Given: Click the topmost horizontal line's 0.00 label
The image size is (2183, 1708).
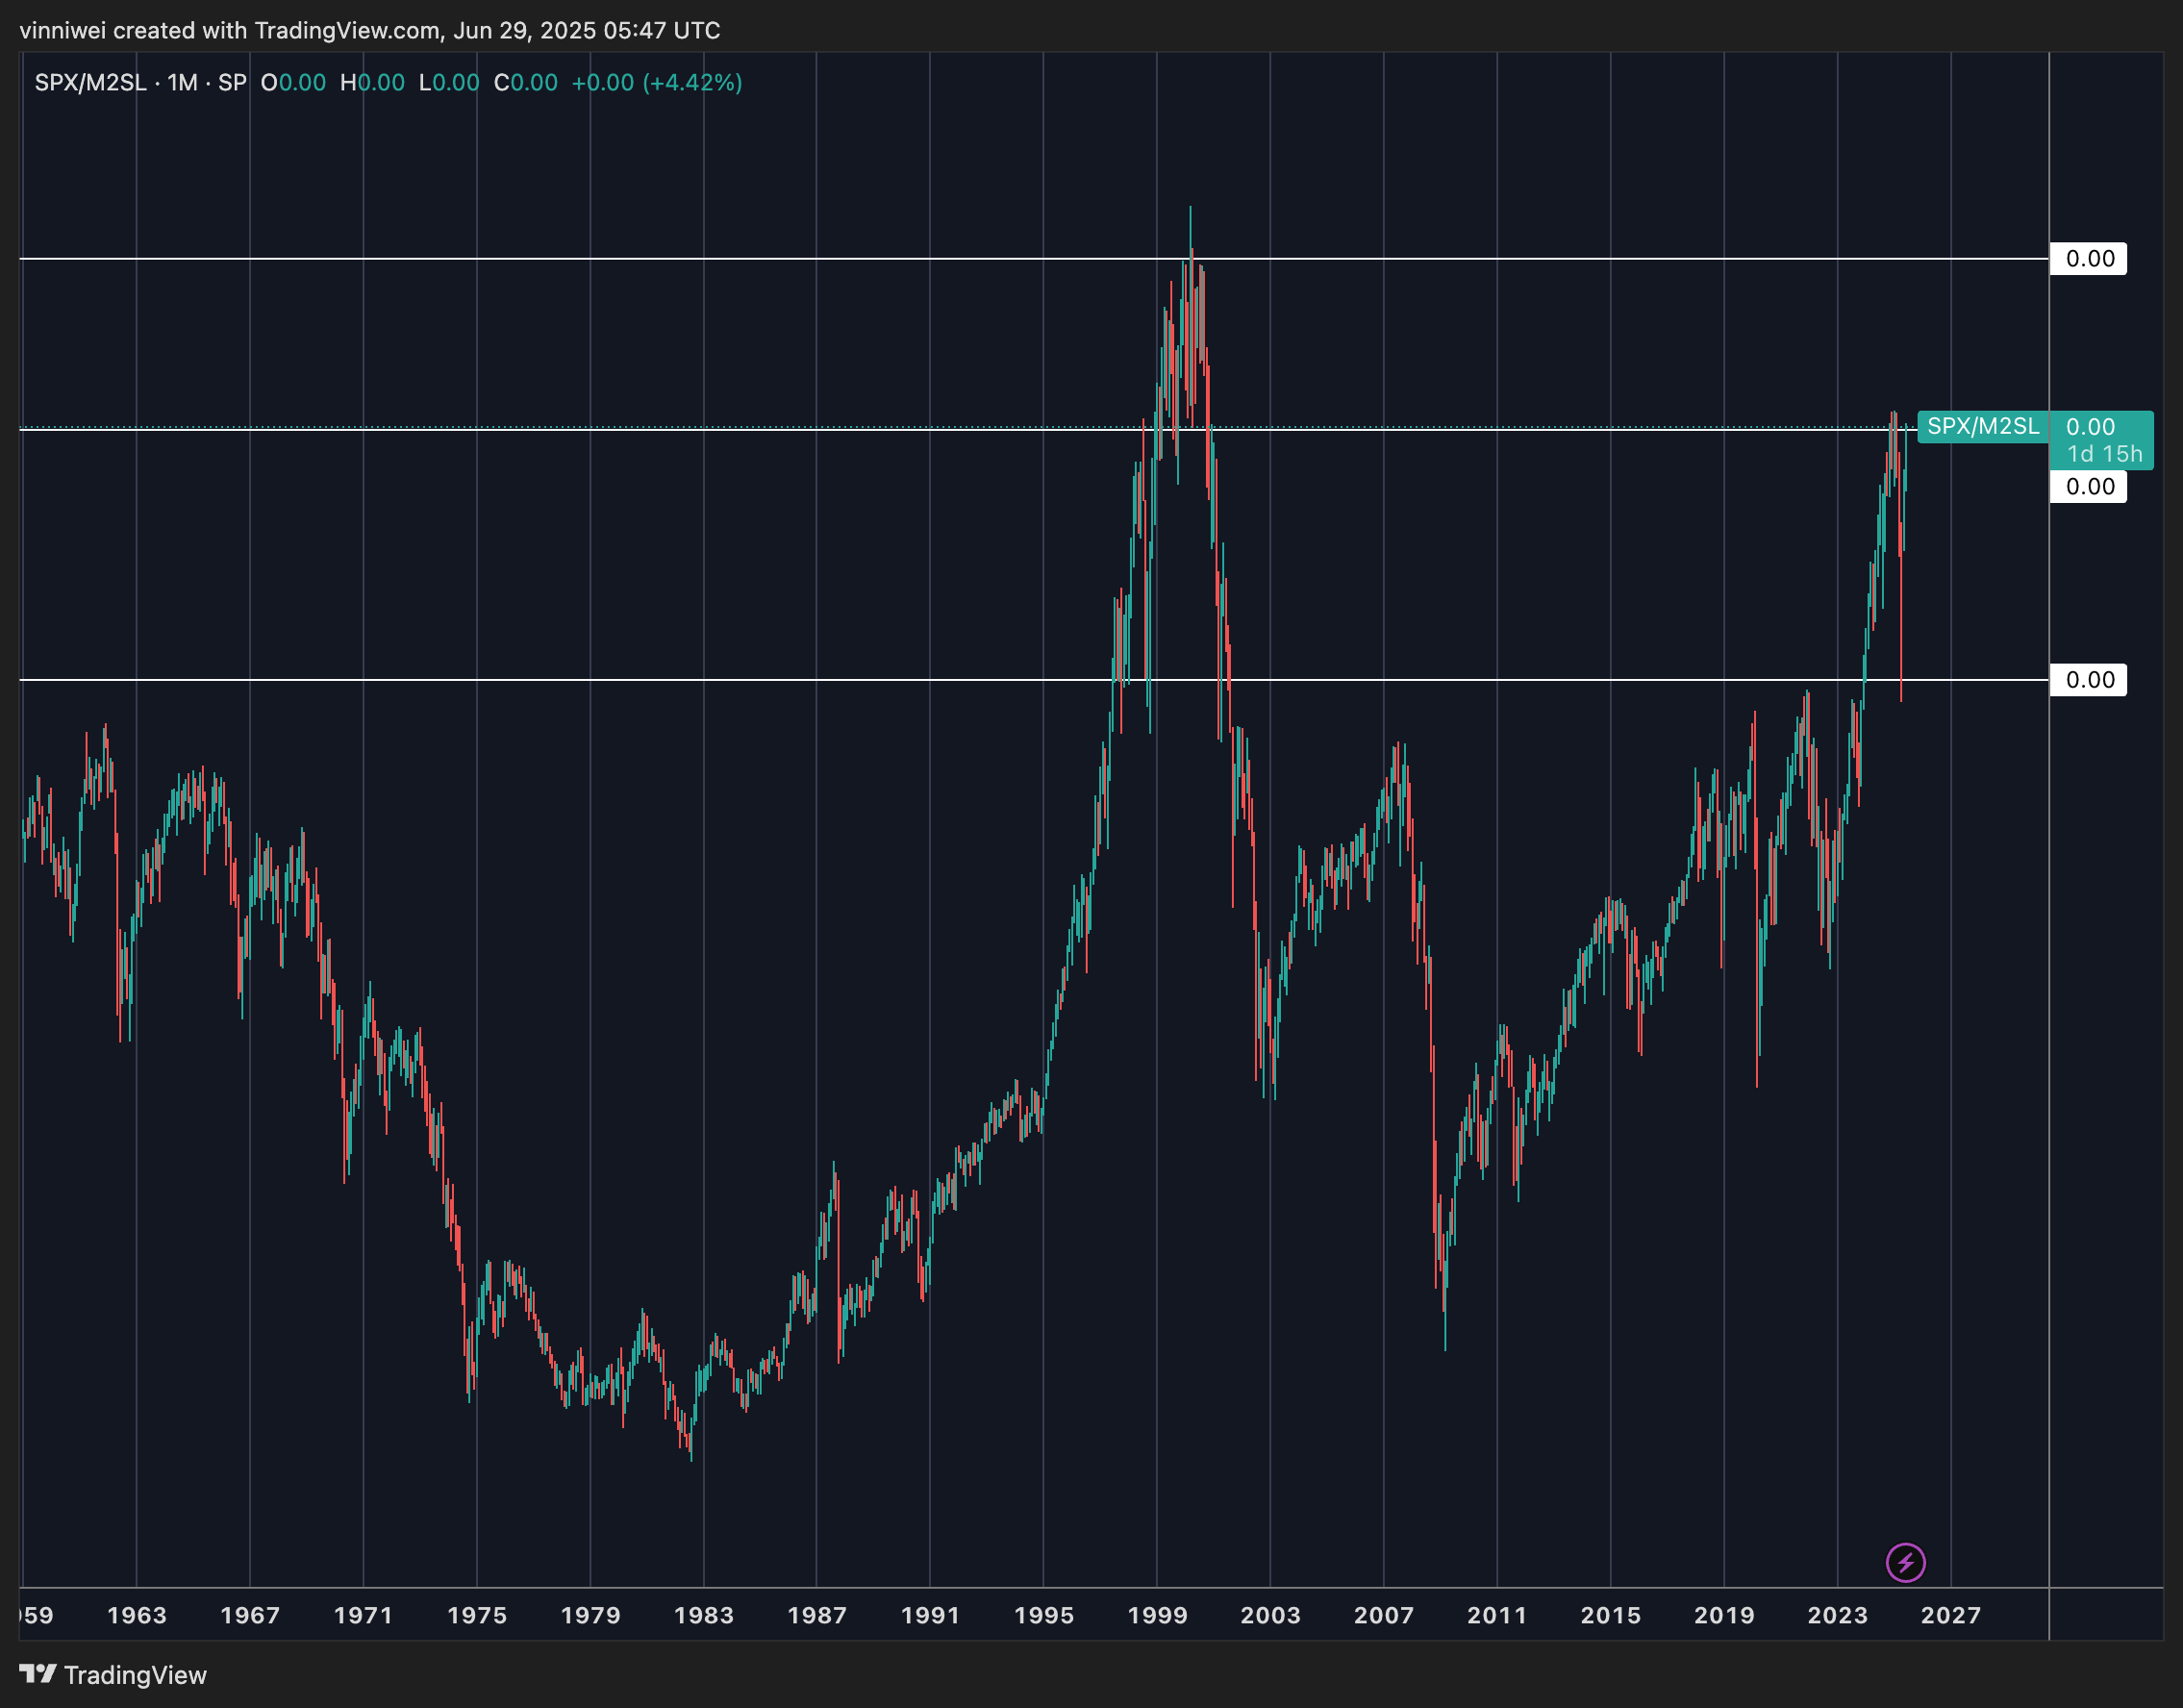Looking at the screenshot, I should (2089, 259).
